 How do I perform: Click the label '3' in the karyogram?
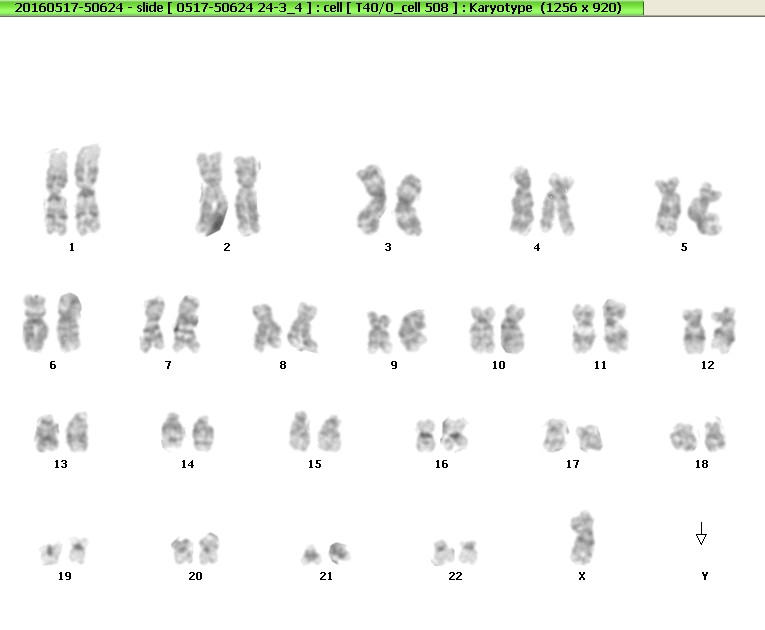click(x=388, y=247)
